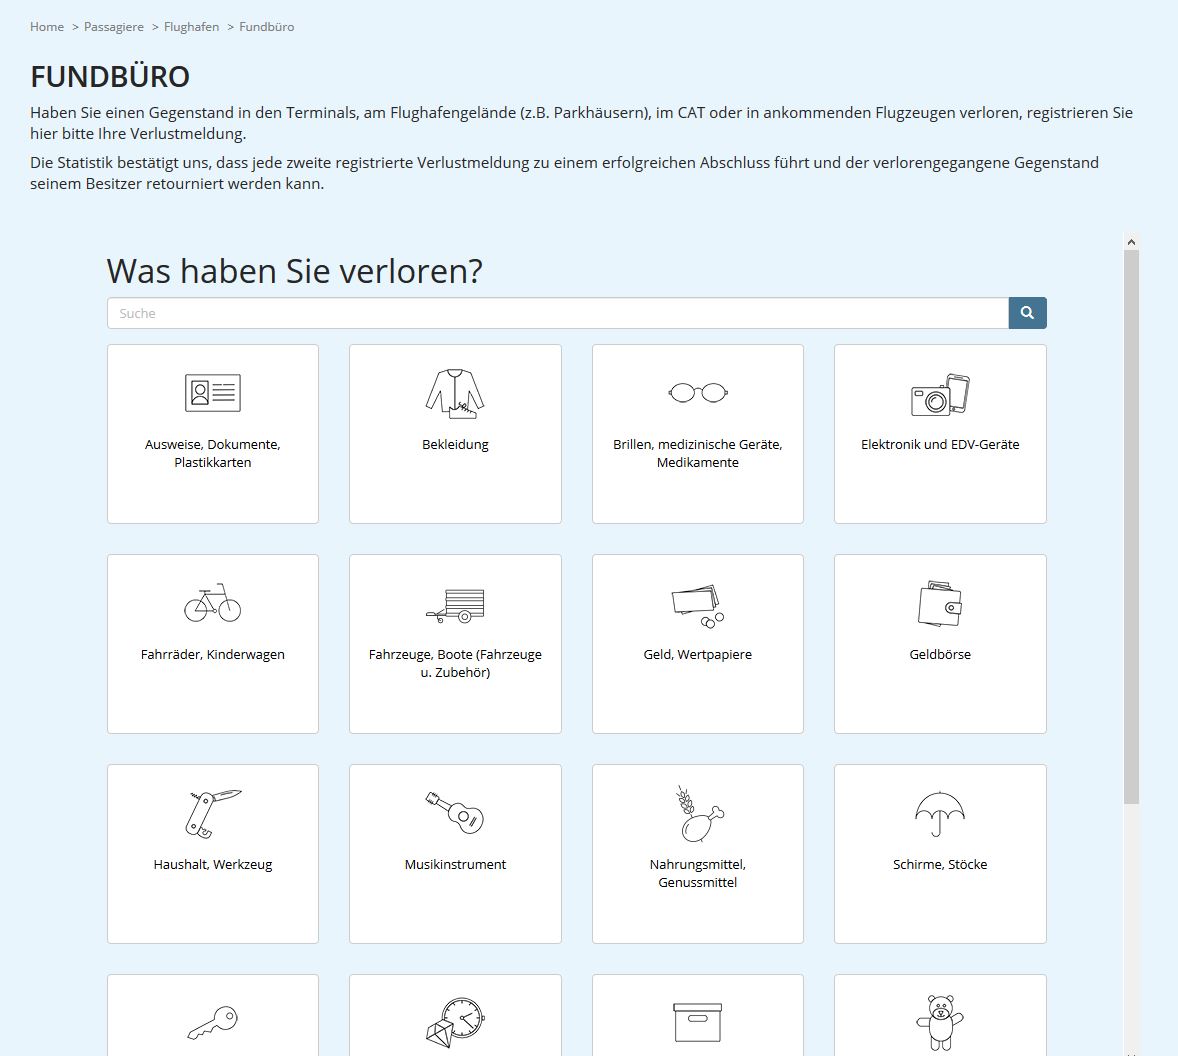
Task: Select the umbrella icon for Schirme, Stöcke
Action: pyautogui.click(x=940, y=813)
